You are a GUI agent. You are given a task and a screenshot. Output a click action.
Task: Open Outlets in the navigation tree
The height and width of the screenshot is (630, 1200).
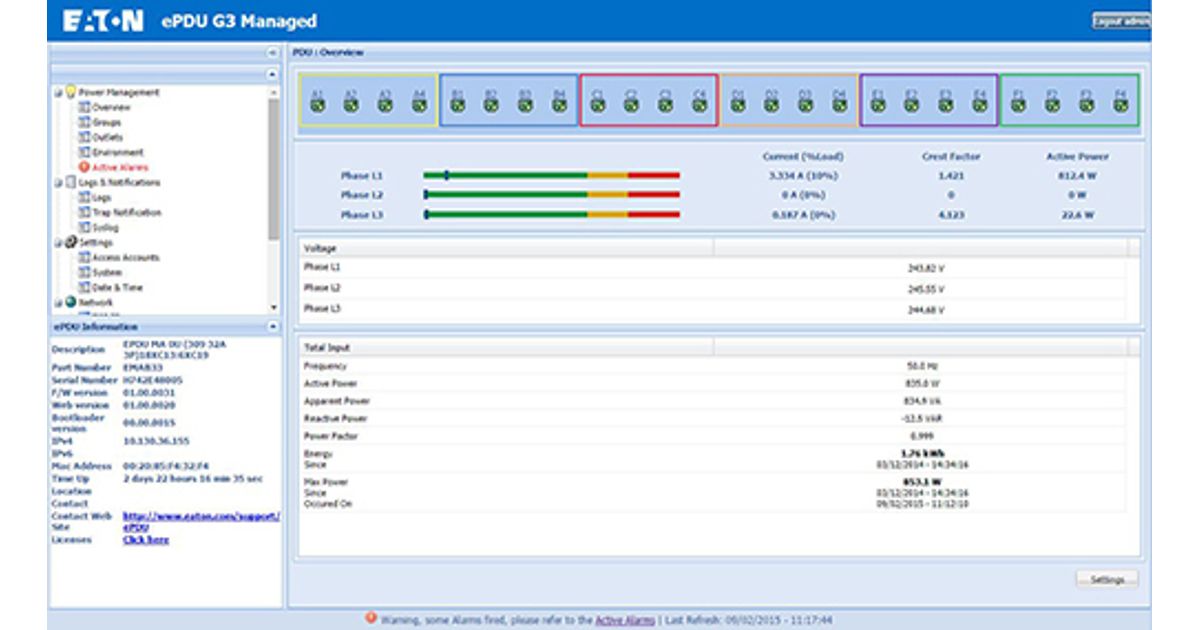(x=107, y=137)
